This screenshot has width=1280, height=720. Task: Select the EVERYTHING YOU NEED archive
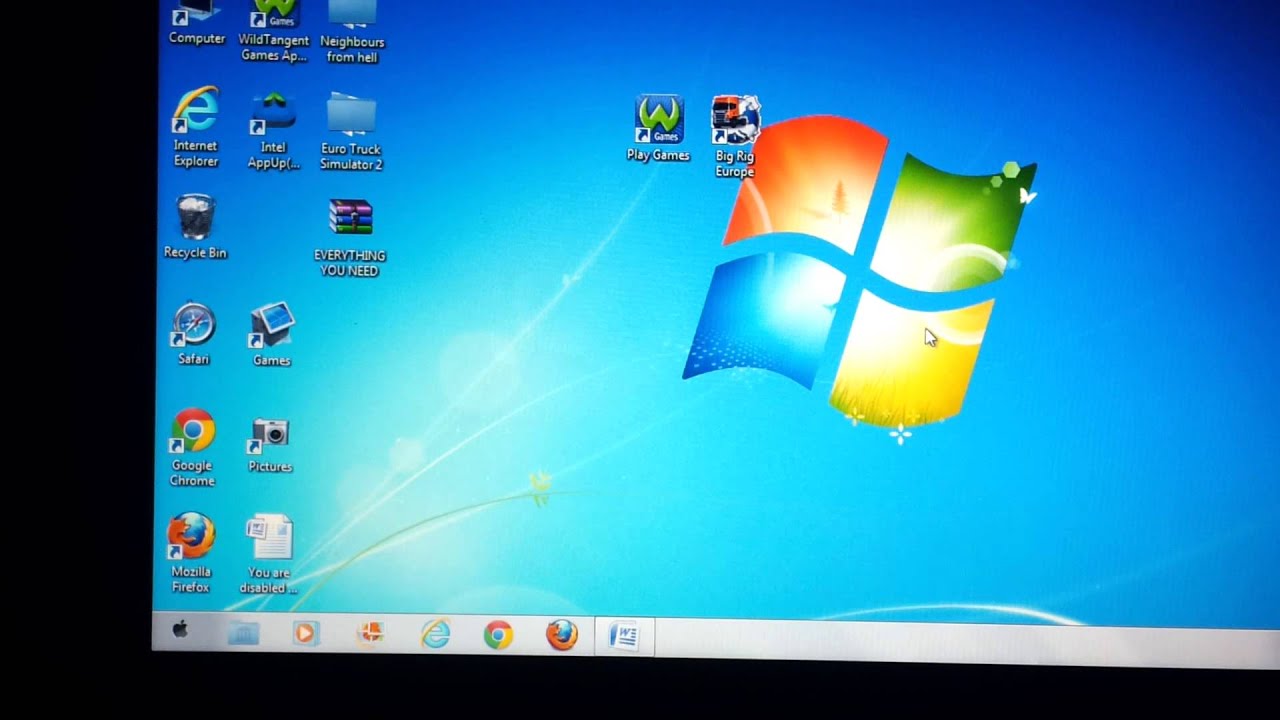point(349,238)
